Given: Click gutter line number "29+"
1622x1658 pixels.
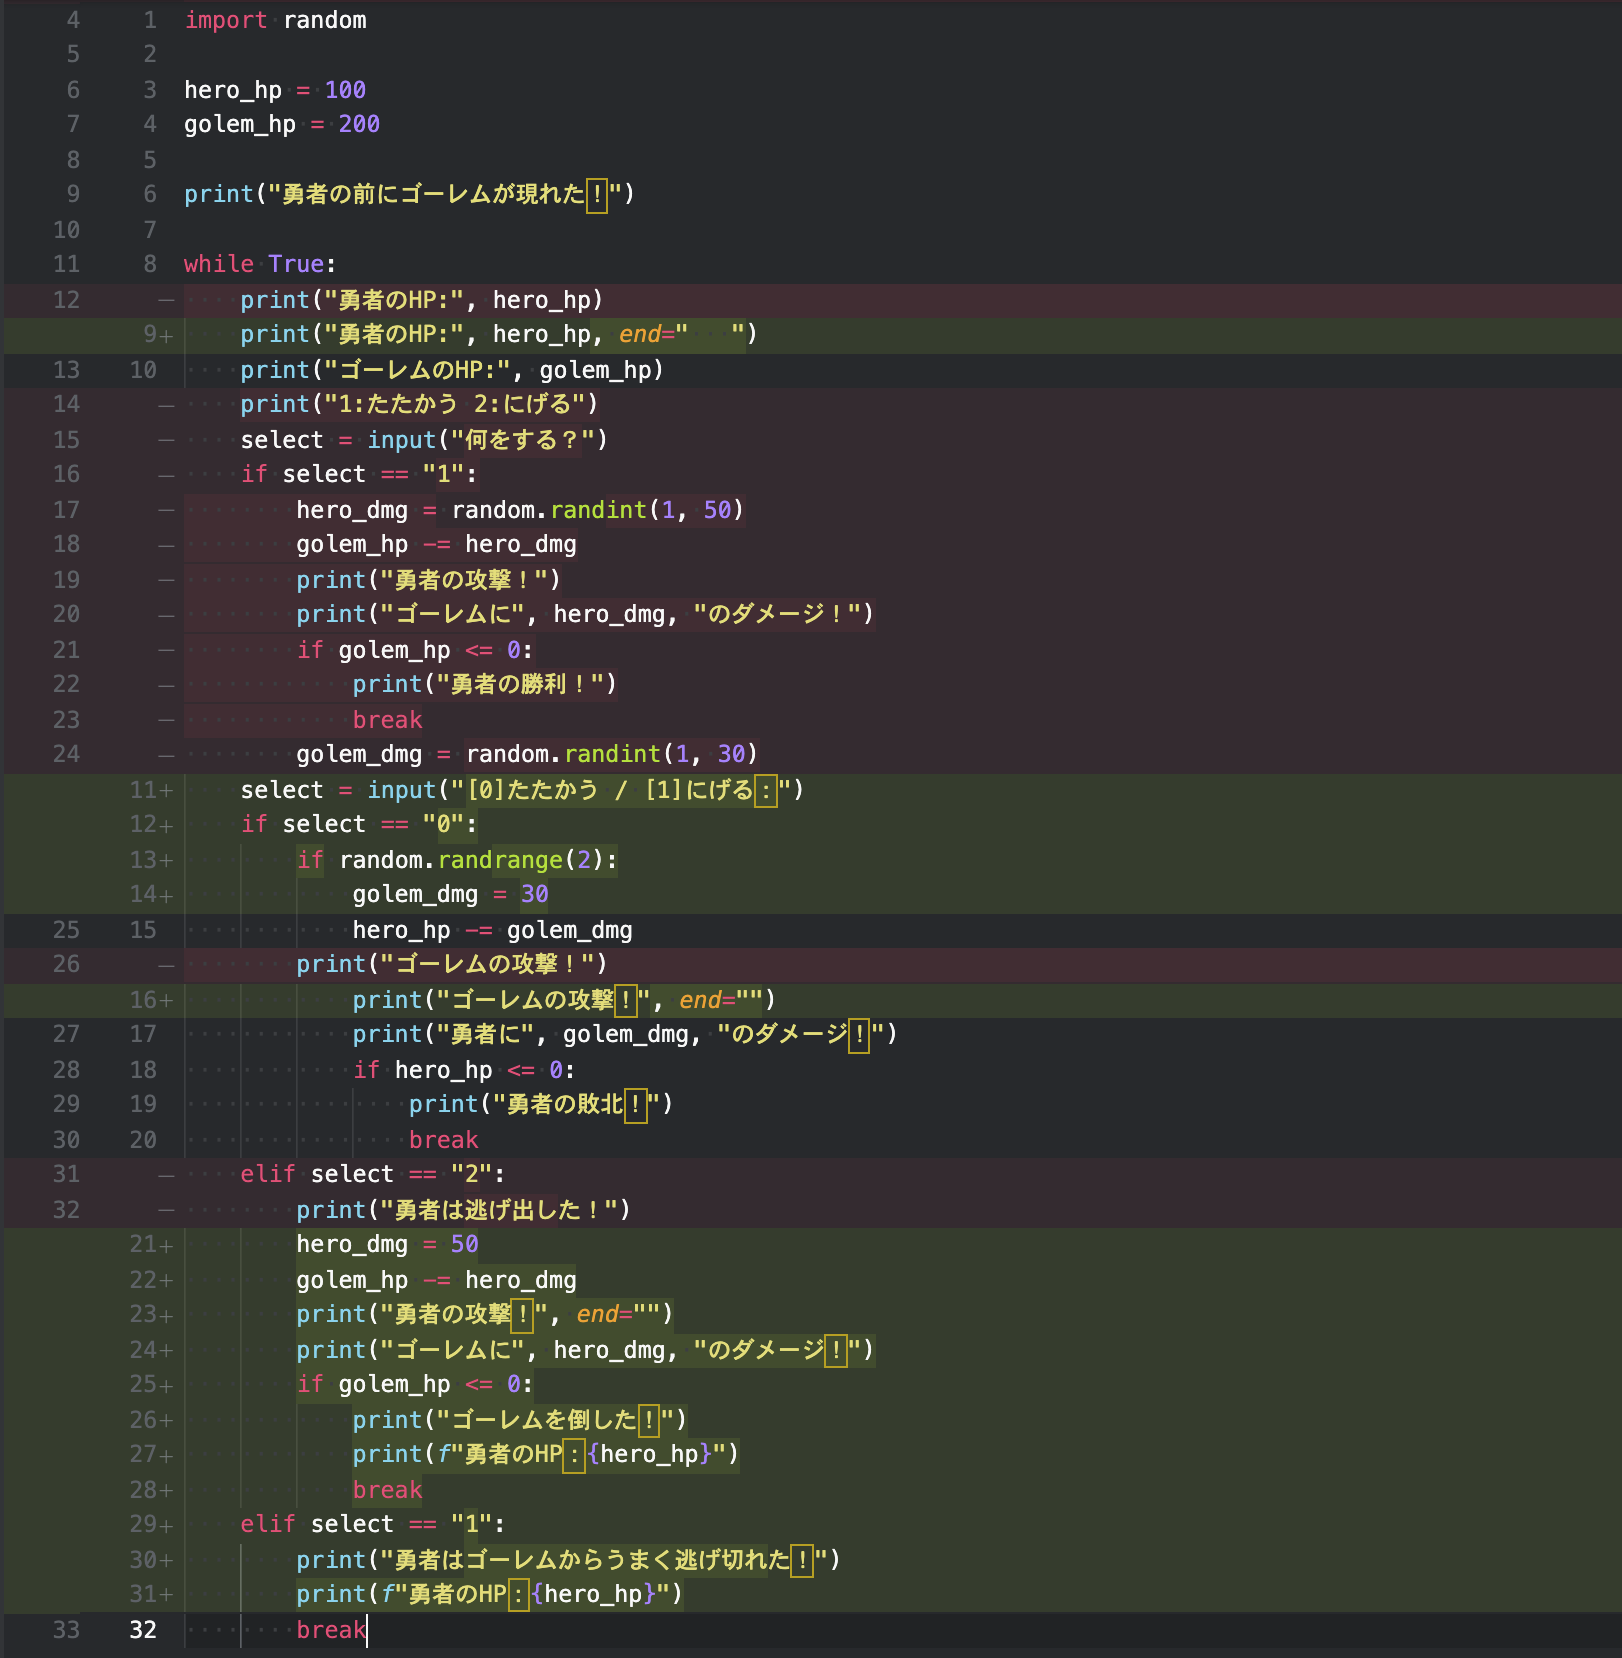Looking at the screenshot, I should point(152,1524).
